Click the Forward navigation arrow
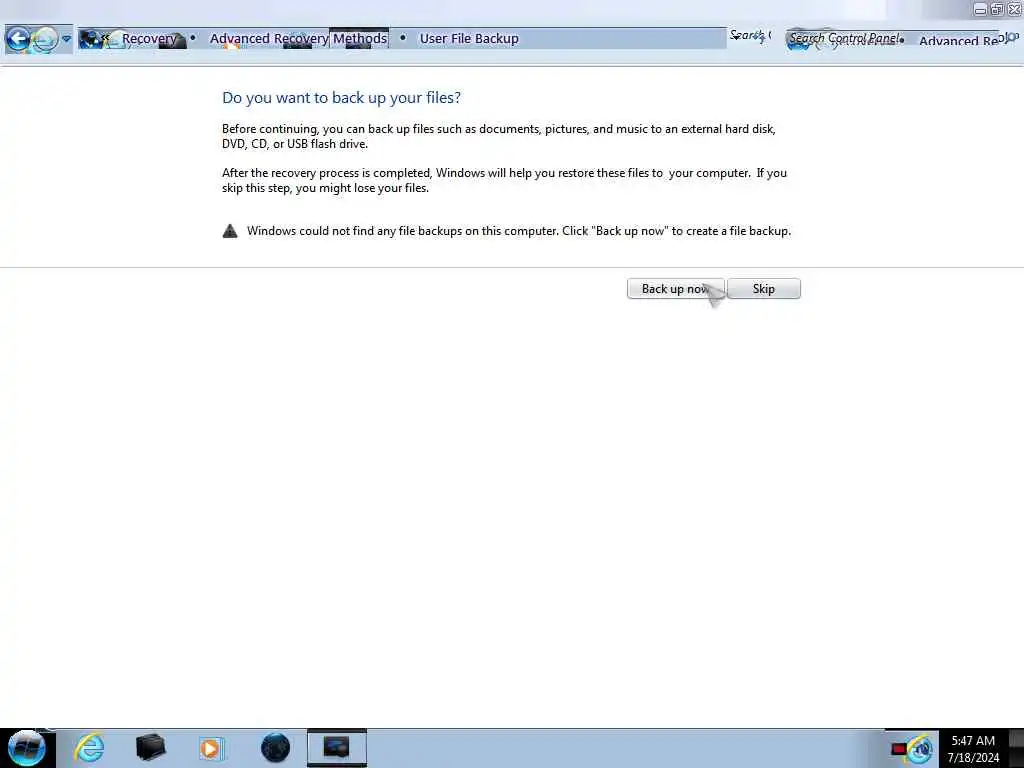The height and width of the screenshot is (768, 1024). coord(44,39)
